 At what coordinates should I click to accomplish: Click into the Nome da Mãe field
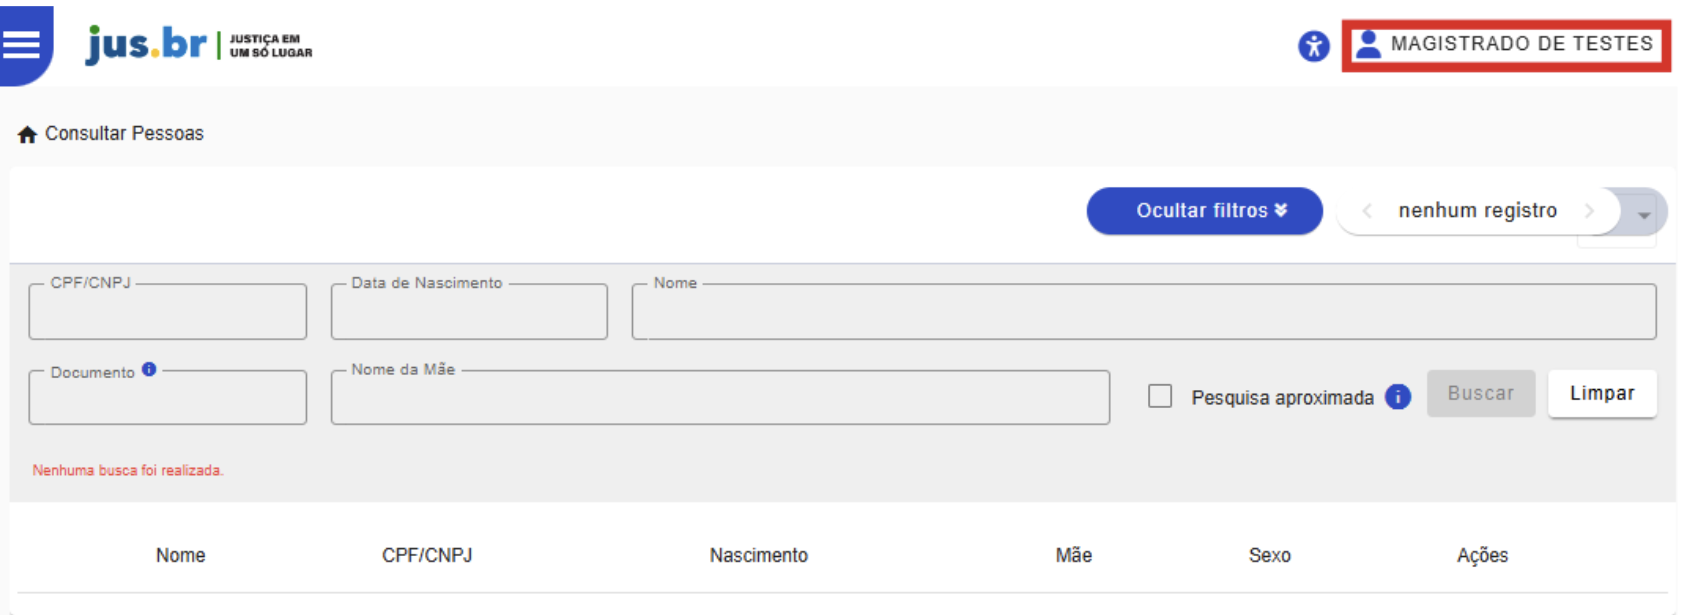(720, 400)
